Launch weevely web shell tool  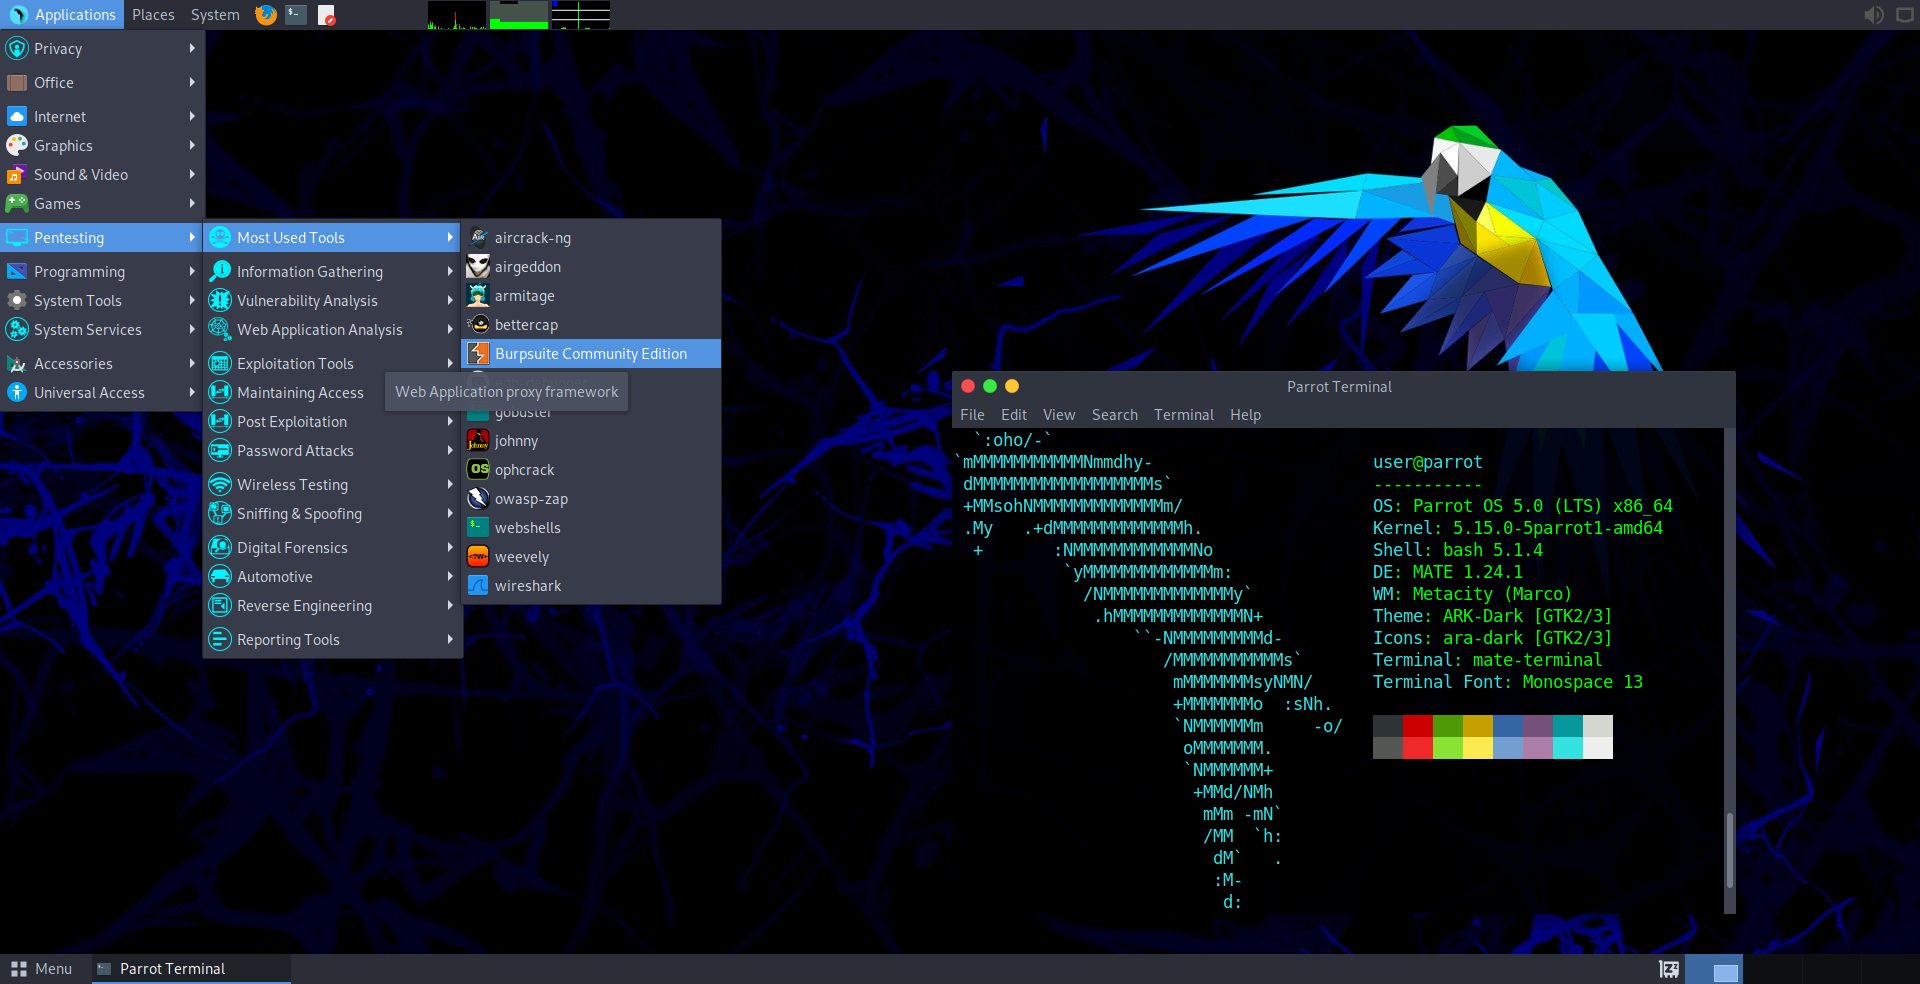tap(520, 556)
